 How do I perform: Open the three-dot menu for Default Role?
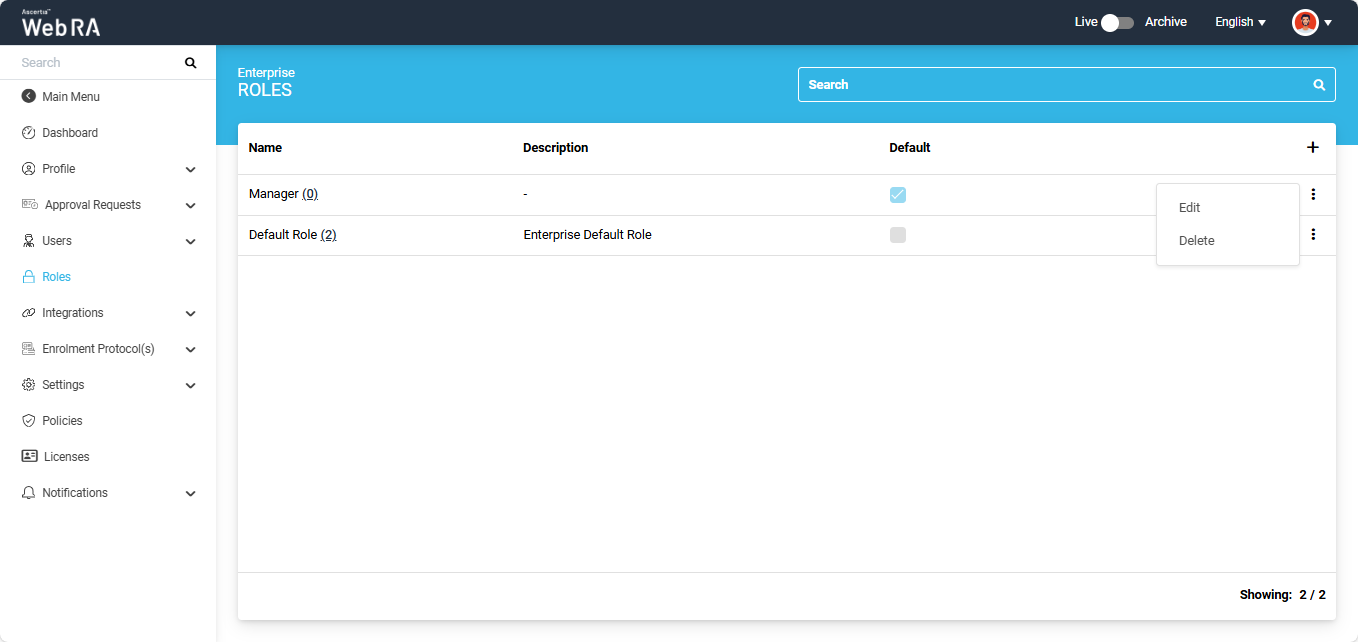(x=1312, y=235)
